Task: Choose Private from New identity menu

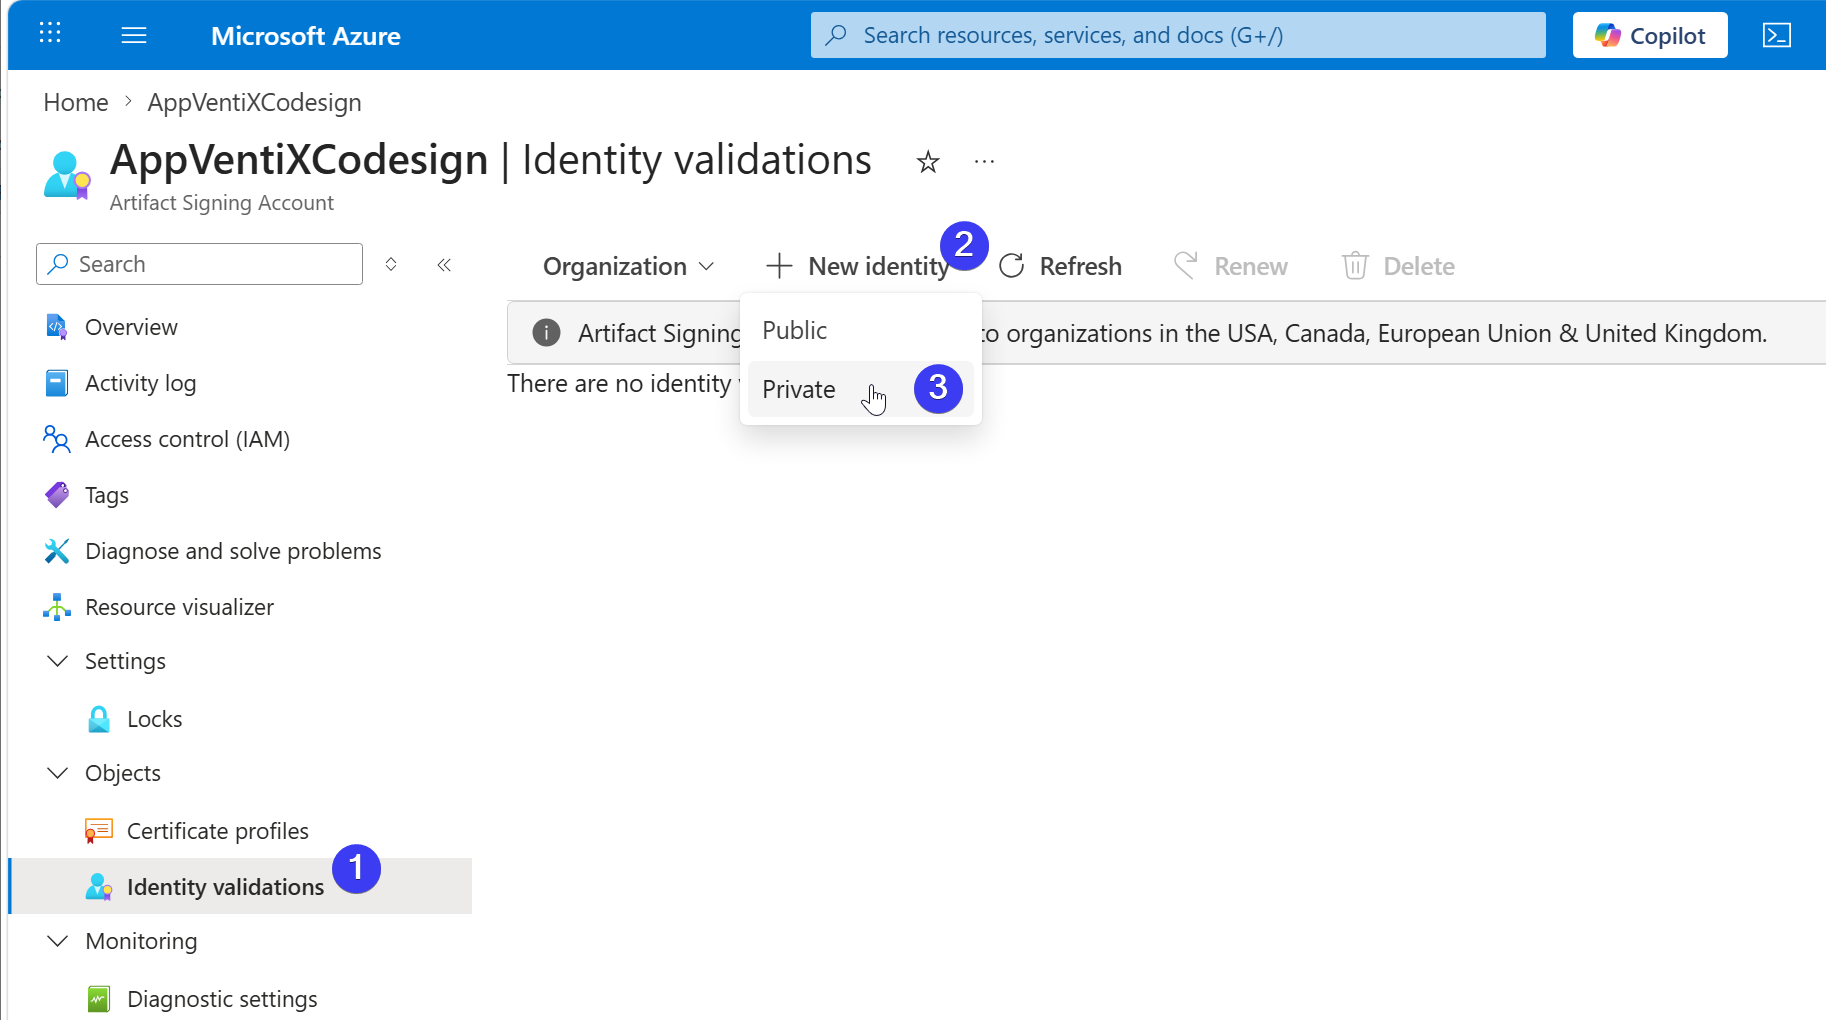Action: pos(860,389)
